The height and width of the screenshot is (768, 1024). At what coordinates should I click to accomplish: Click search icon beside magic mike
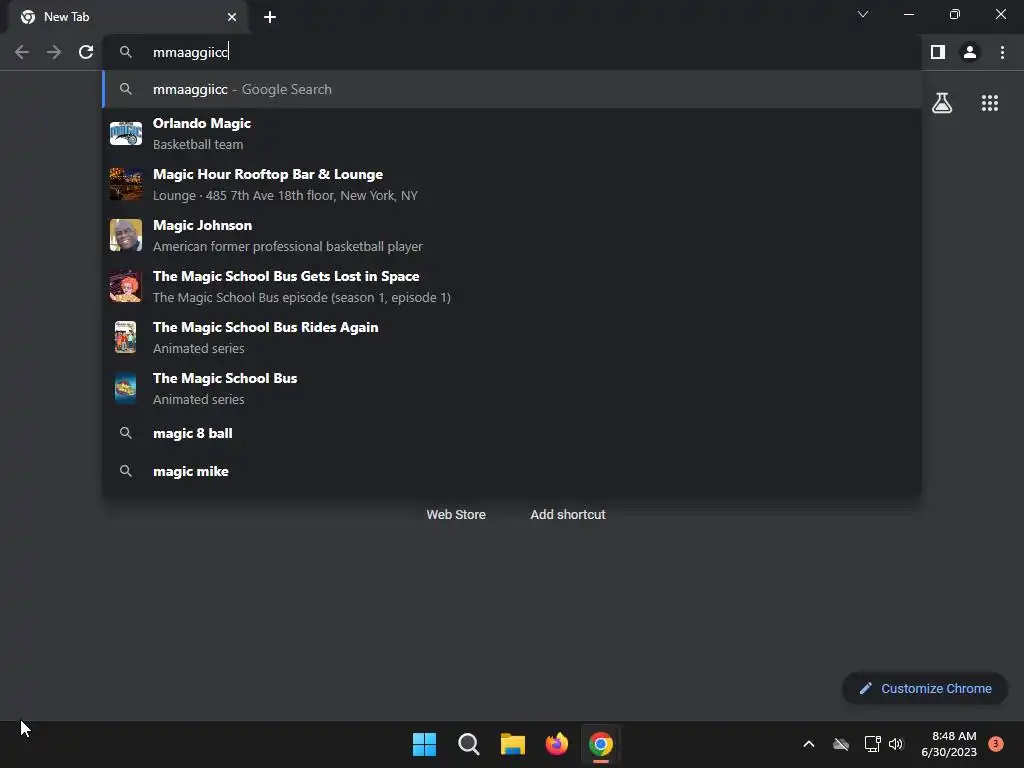(x=125, y=471)
